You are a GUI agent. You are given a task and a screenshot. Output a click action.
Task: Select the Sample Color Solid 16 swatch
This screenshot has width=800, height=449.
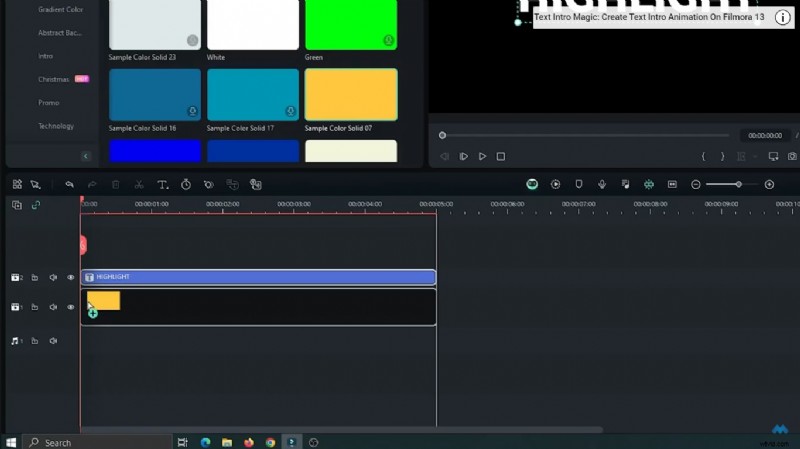(155, 94)
